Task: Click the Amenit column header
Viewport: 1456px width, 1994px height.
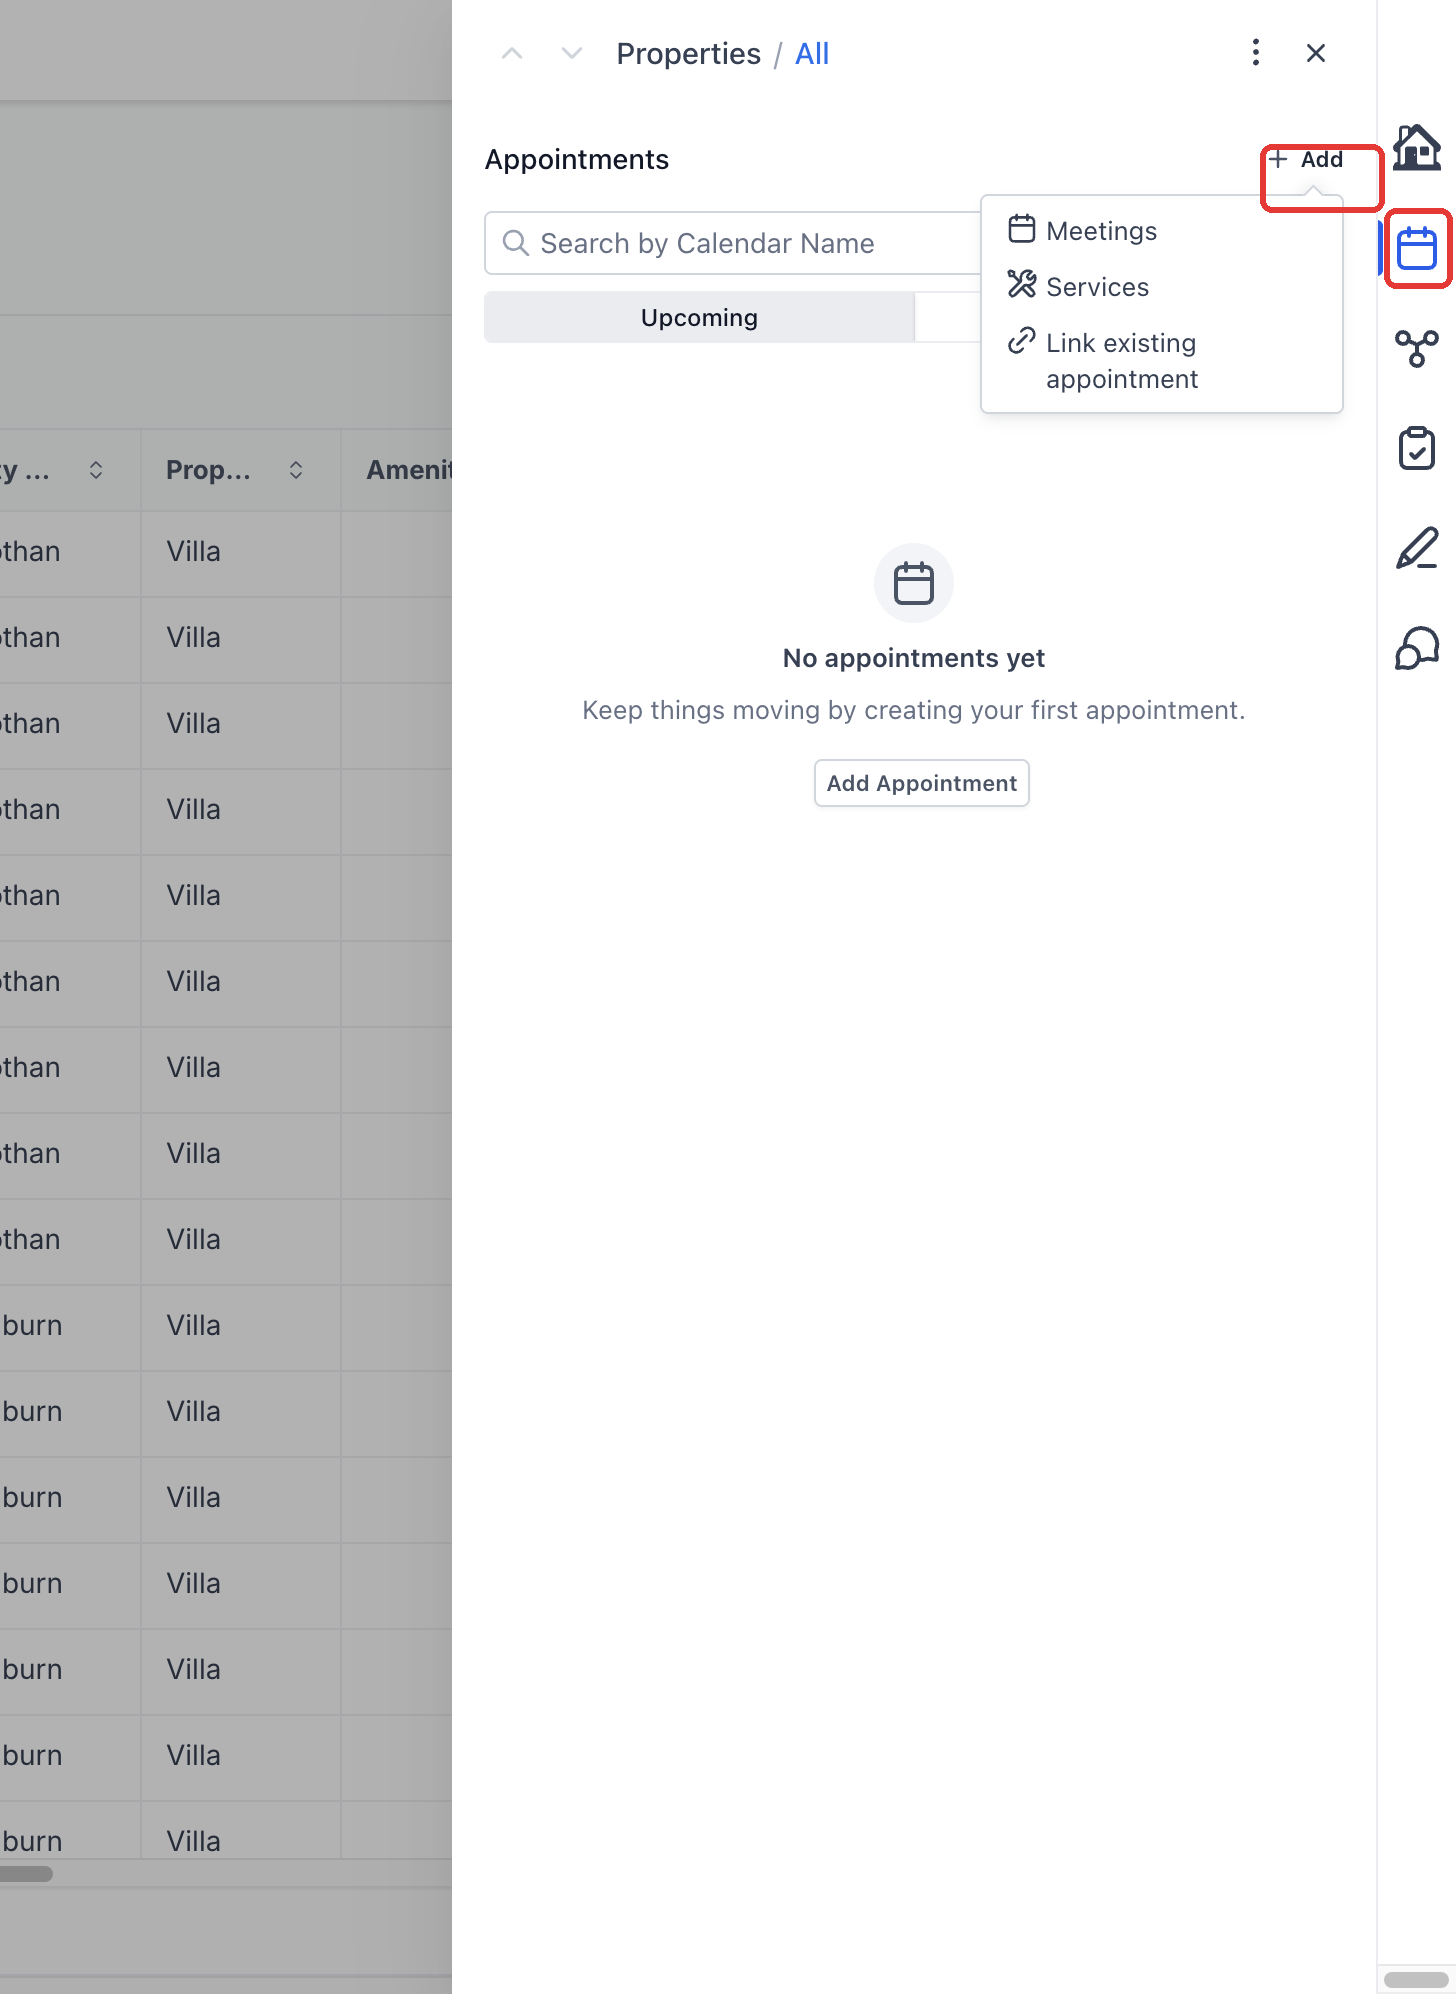Action: [x=409, y=470]
